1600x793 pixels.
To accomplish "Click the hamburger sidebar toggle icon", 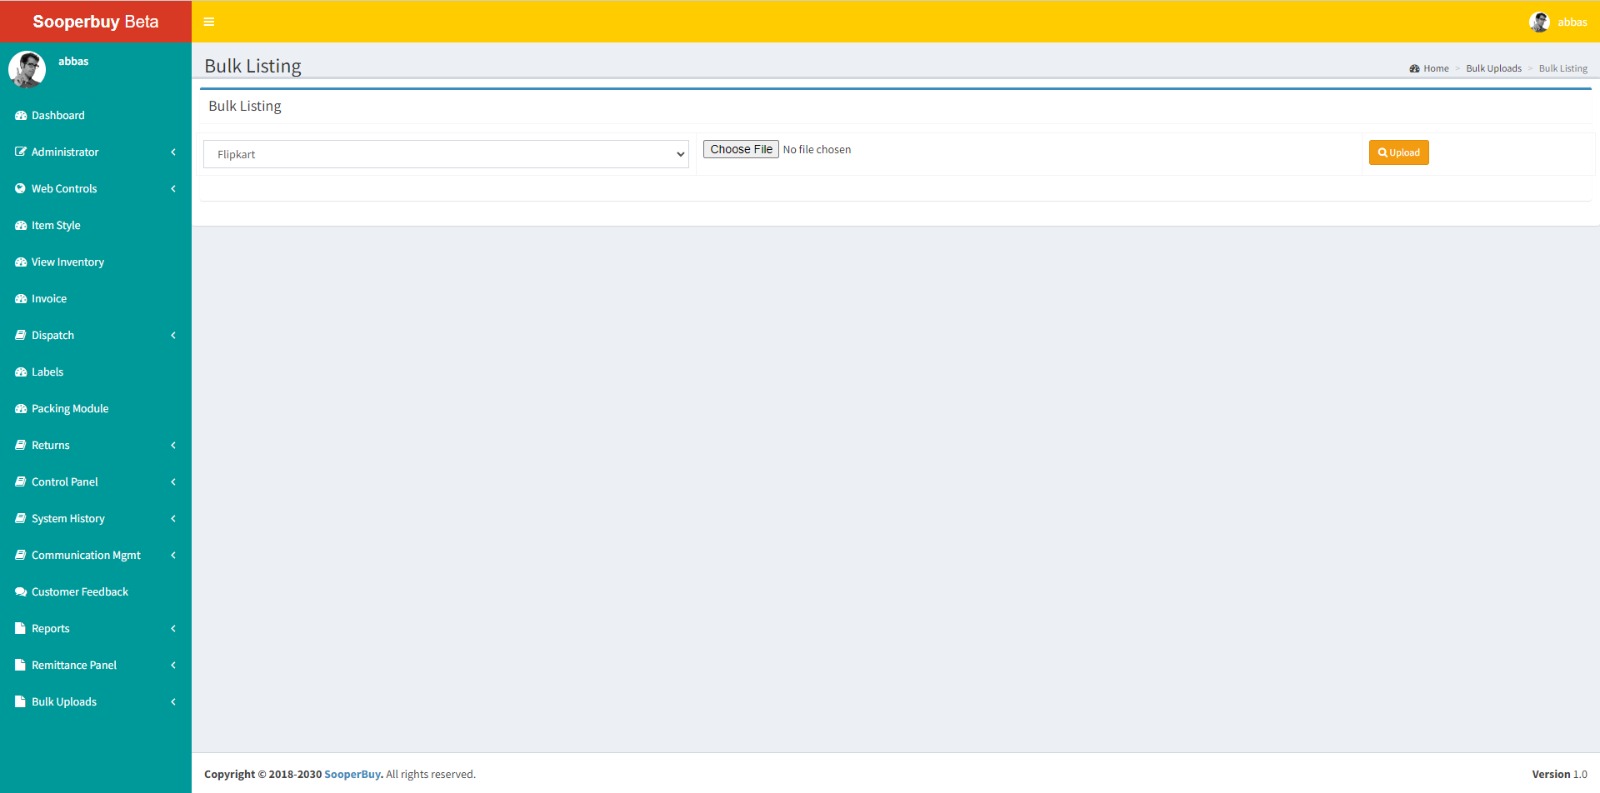I will [x=209, y=22].
